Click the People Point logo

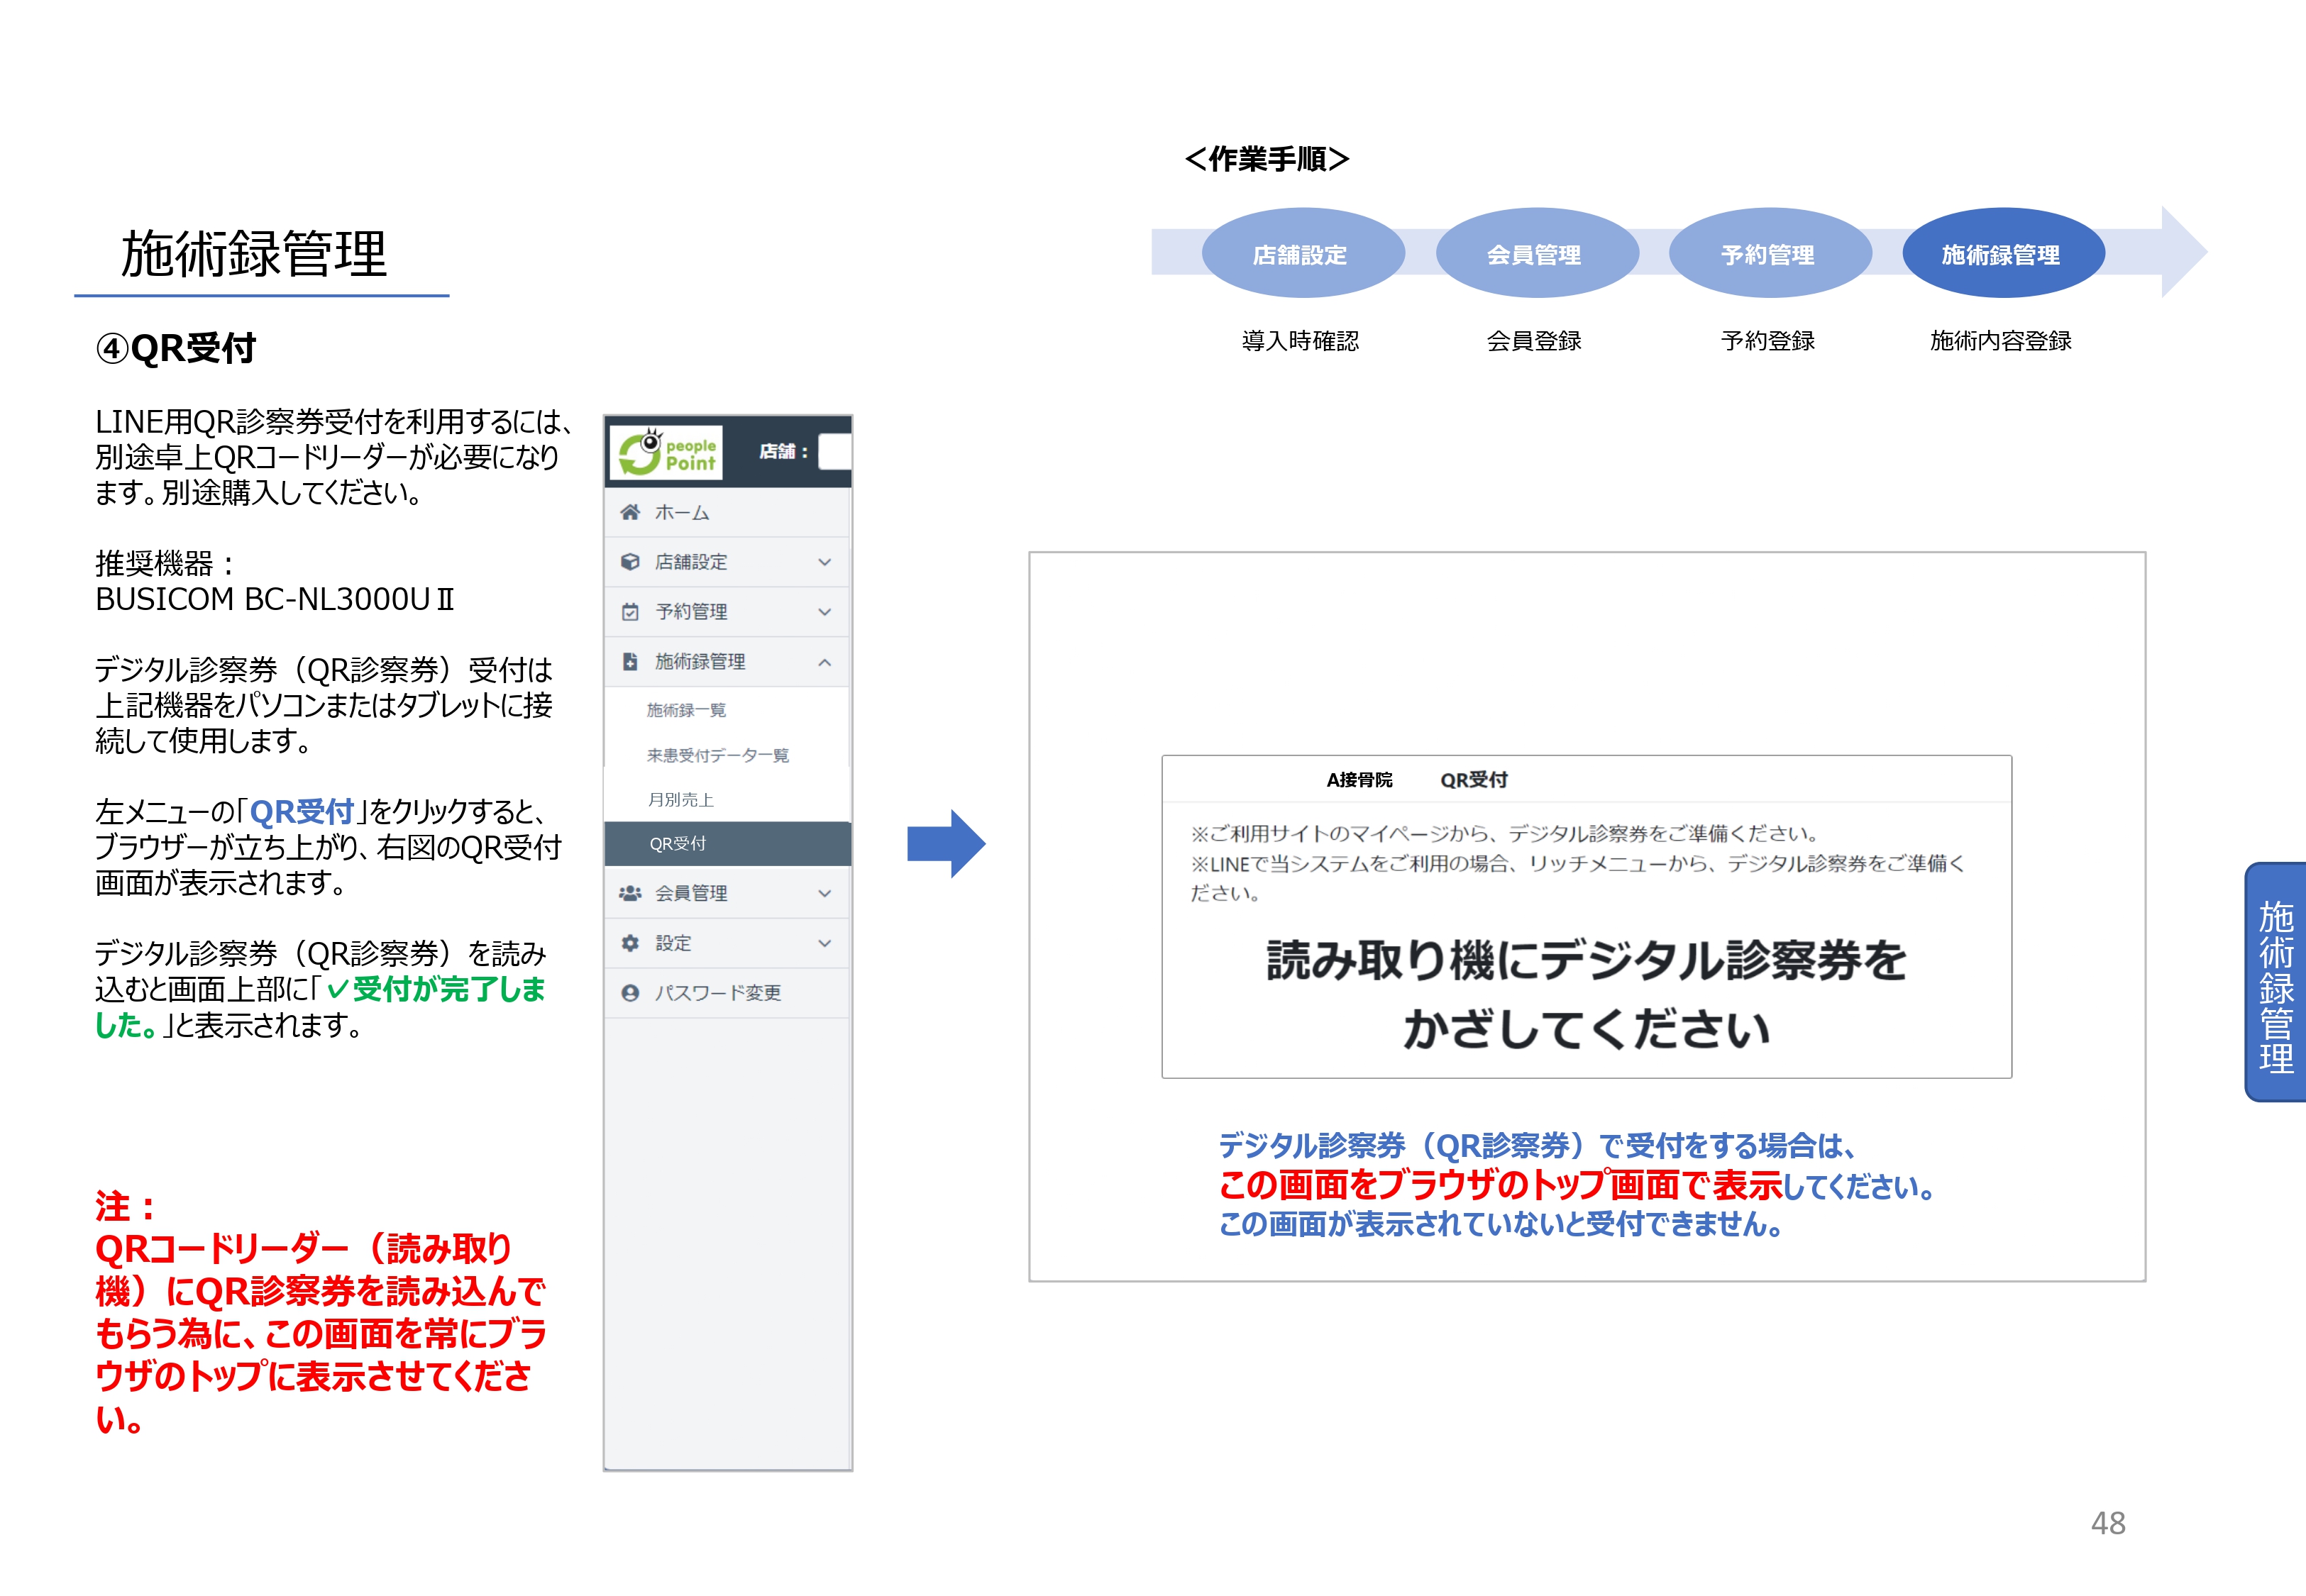point(666,453)
